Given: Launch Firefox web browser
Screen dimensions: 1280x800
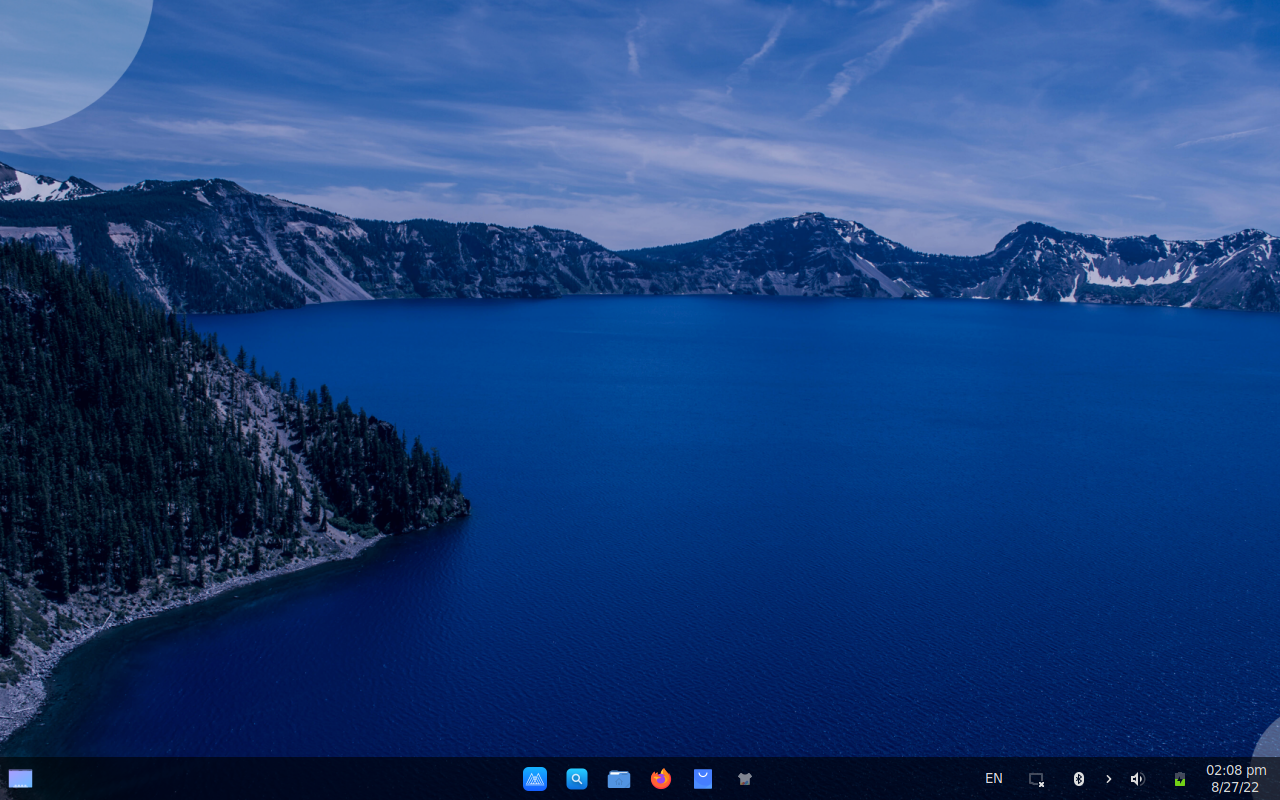Looking at the screenshot, I should click(x=661, y=779).
